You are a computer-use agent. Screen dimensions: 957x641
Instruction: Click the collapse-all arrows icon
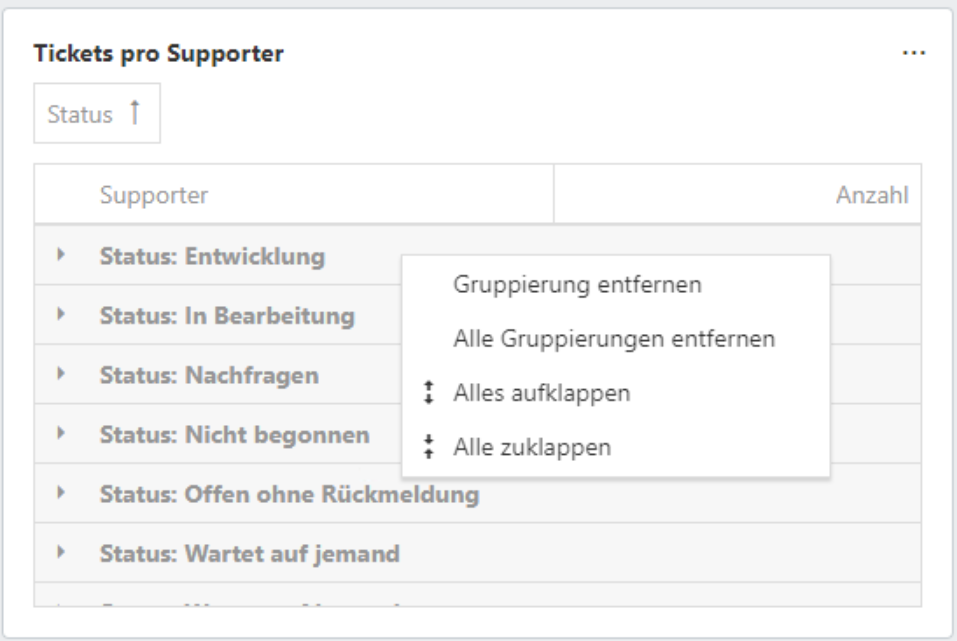tap(430, 449)
